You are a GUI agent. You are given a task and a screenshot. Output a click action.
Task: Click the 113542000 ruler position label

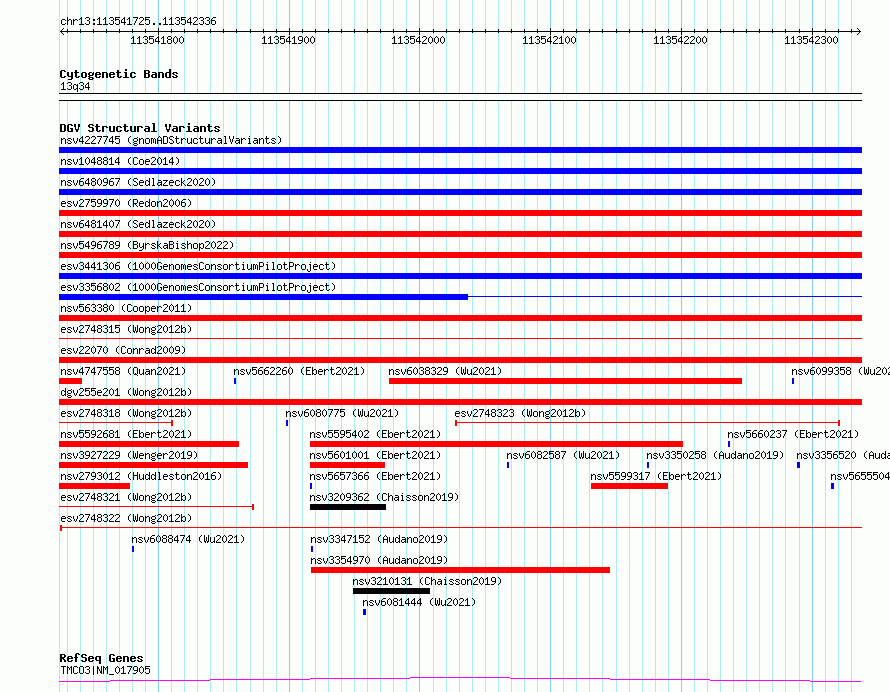click(418, 40)
